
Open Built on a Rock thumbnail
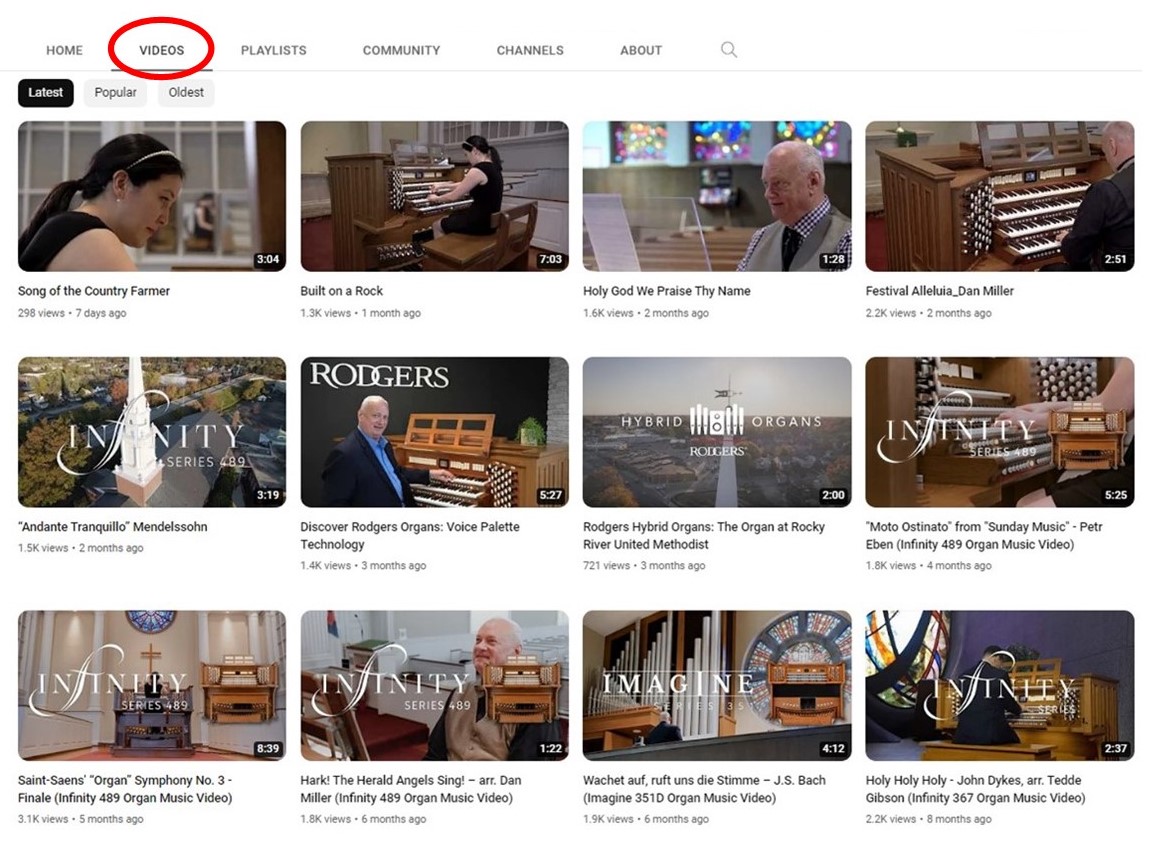pyautogui.click(x=435, y=196)
